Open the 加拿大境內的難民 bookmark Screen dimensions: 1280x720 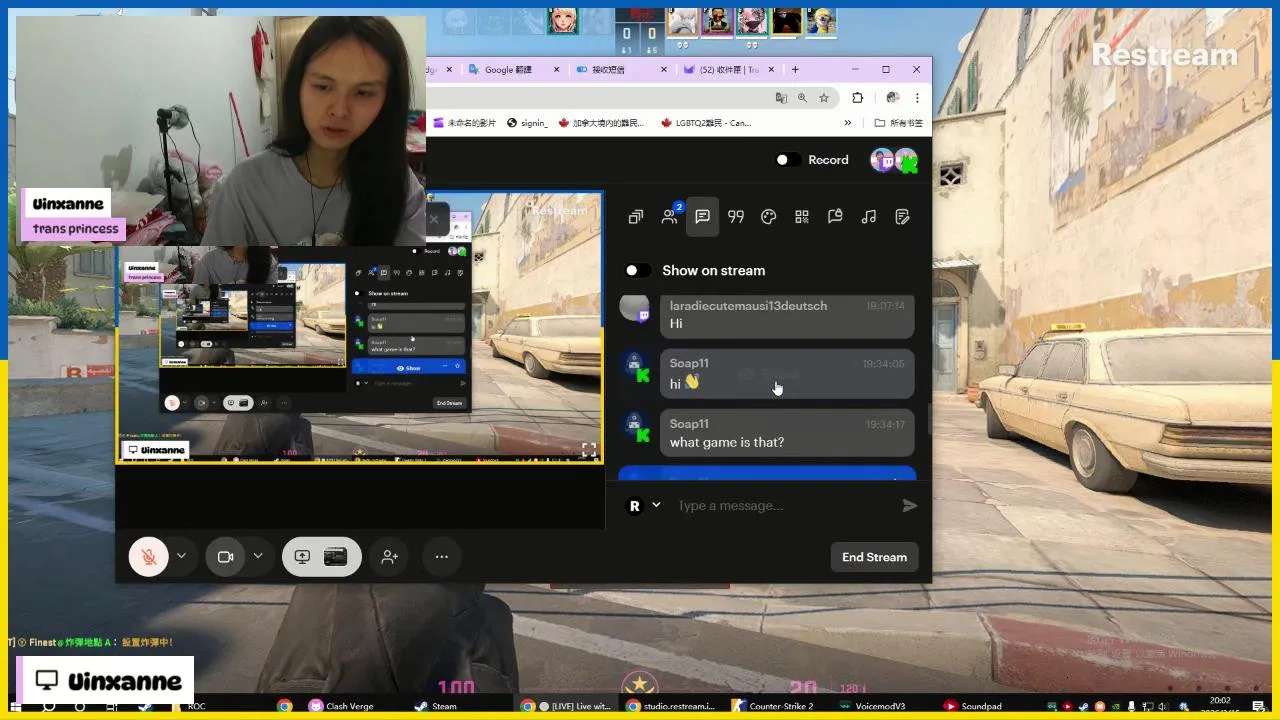tap(601, 123)
